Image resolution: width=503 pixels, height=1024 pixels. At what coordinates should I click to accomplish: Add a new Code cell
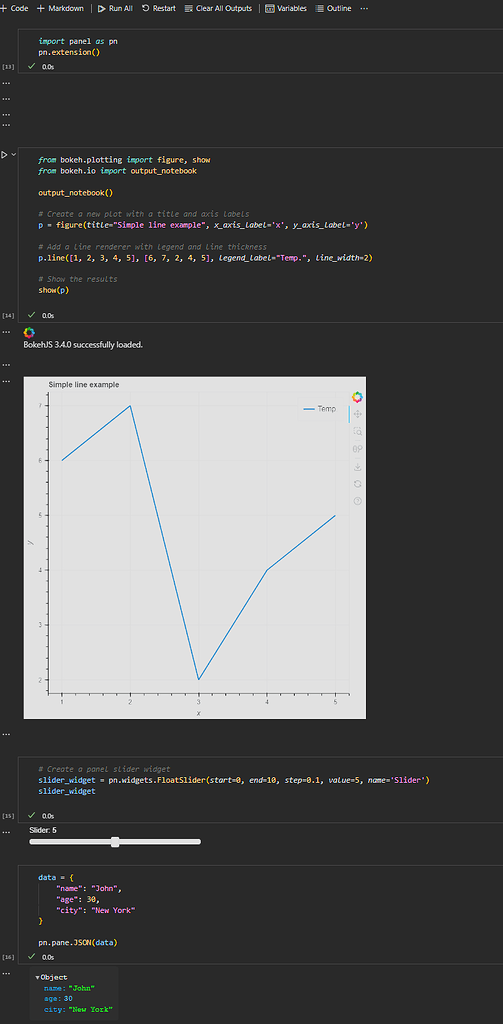pyautogui.click(x=14, y=8)
